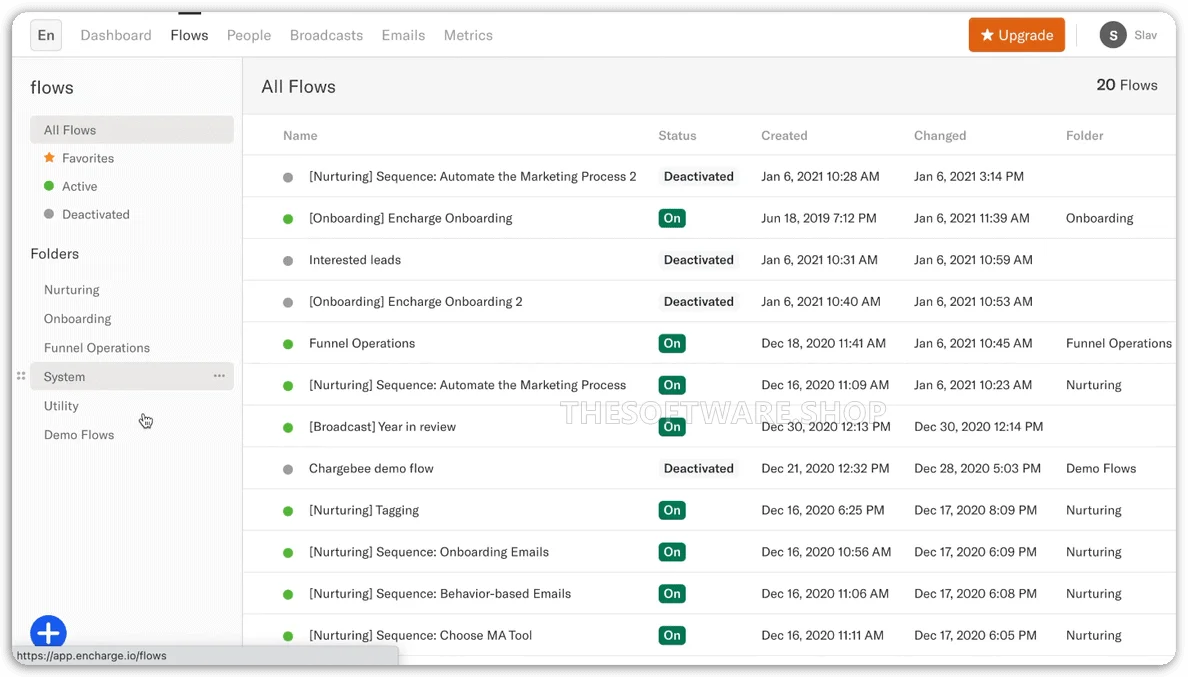Image resolution: width=1188 pixels, height=677 pixels.
Task: Switch to the Metrics tab
Action: tap(468, 35)
